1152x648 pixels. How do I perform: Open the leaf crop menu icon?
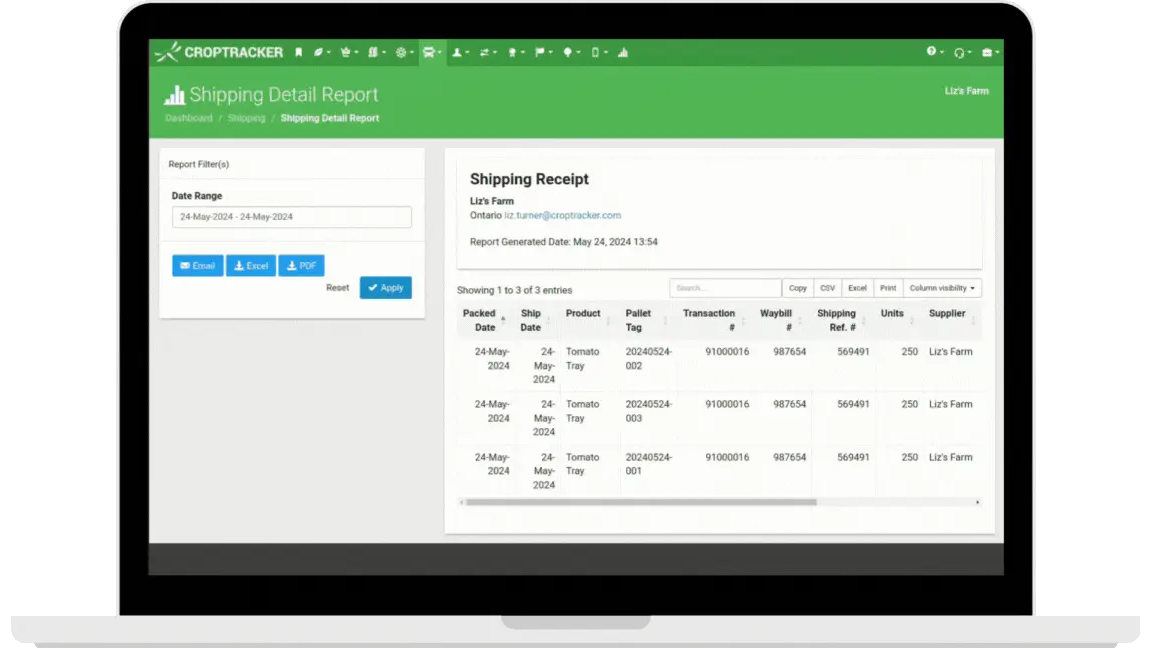321,52
